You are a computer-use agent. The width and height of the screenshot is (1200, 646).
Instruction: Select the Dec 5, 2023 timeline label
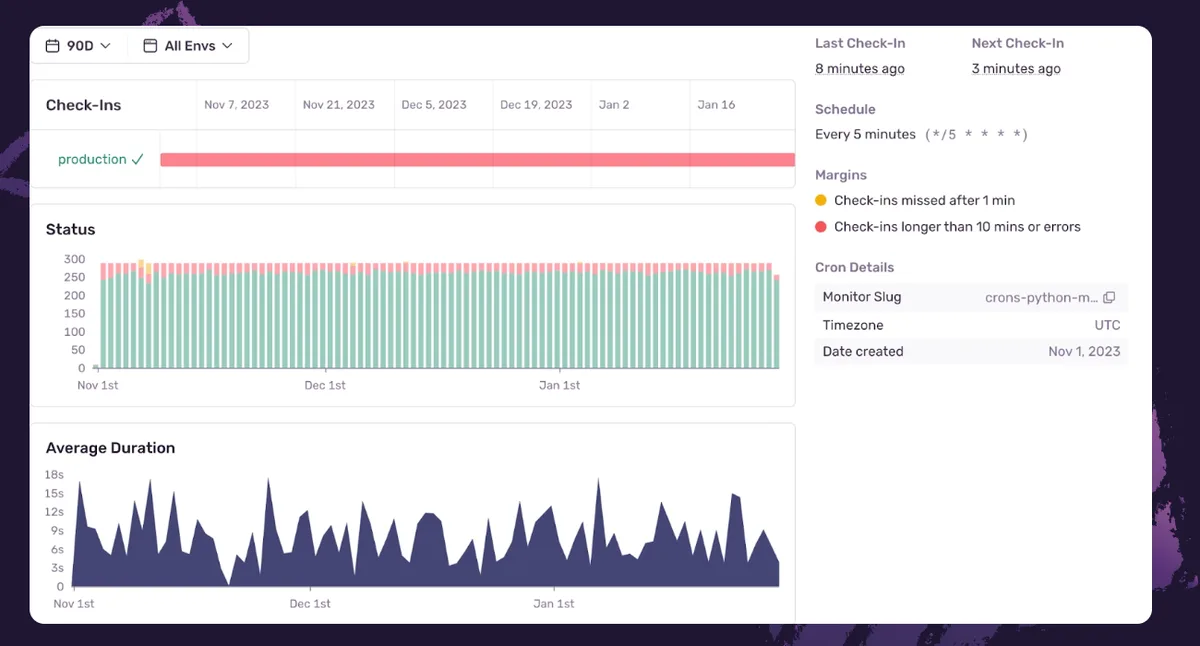coord(434,105)
